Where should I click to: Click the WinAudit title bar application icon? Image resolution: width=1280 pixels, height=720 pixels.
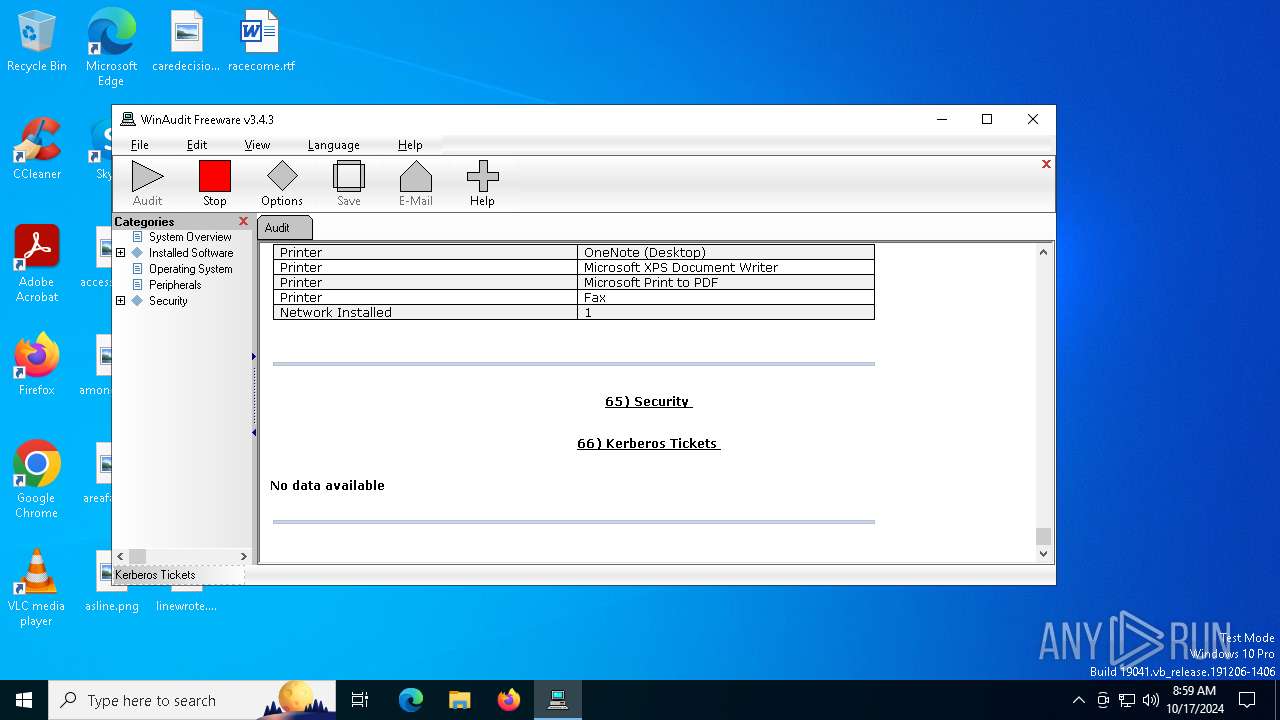[128, 119]
